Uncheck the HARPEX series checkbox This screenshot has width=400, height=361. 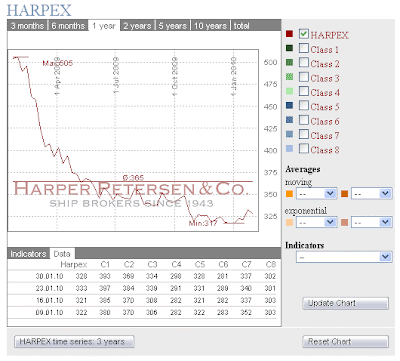tap(304, 34)
